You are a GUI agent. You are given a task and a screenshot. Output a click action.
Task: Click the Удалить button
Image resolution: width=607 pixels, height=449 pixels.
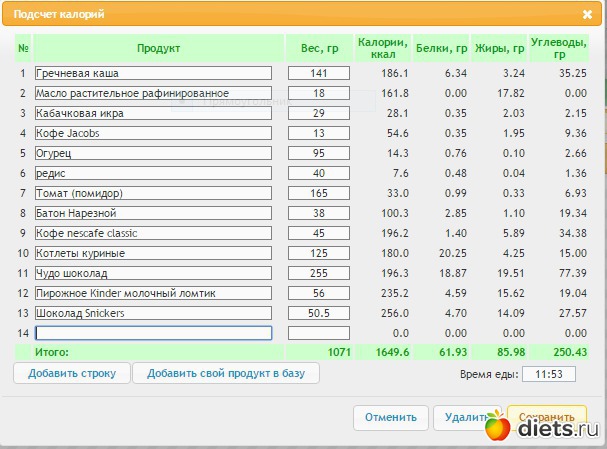click(x=467, y=418)
